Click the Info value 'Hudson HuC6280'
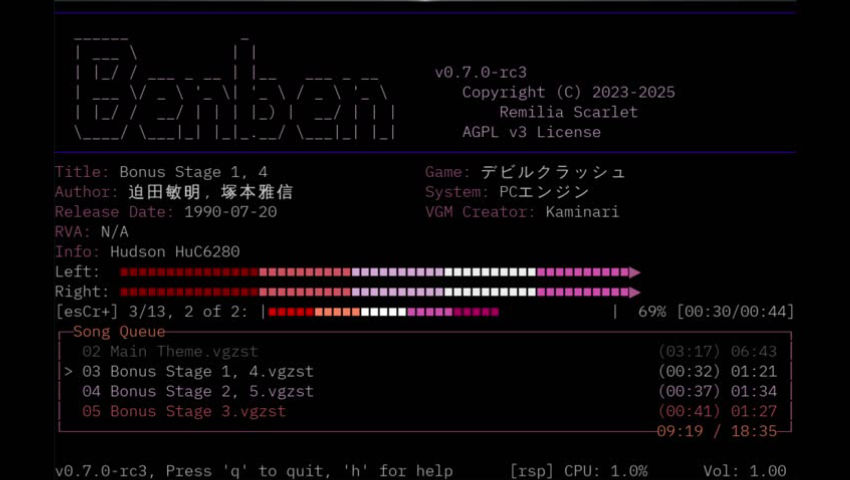The width and height of the screenshot is (850, 480). pos(175,252)
